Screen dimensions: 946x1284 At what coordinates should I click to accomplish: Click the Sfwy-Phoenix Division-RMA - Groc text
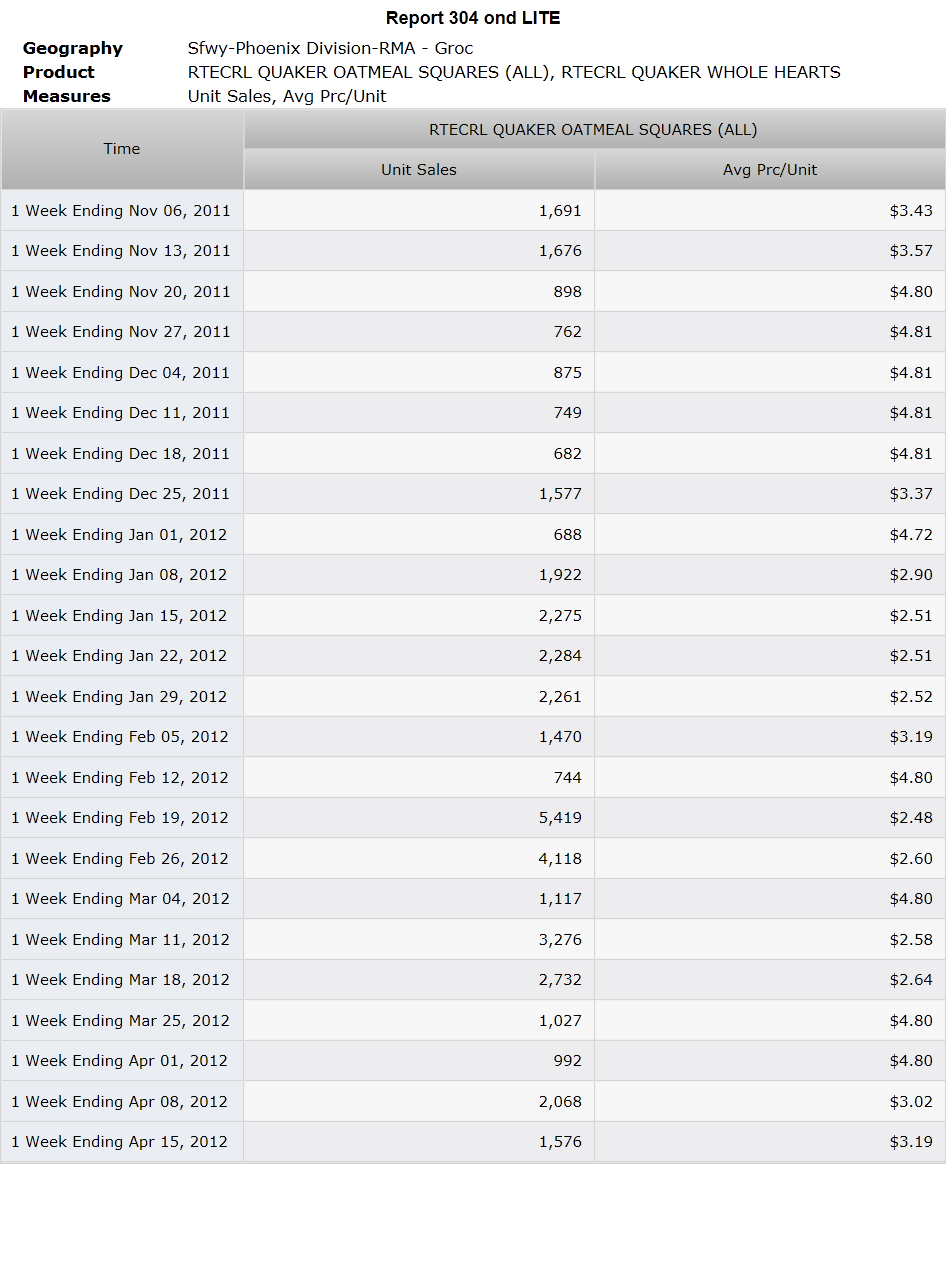coord(331,48)
